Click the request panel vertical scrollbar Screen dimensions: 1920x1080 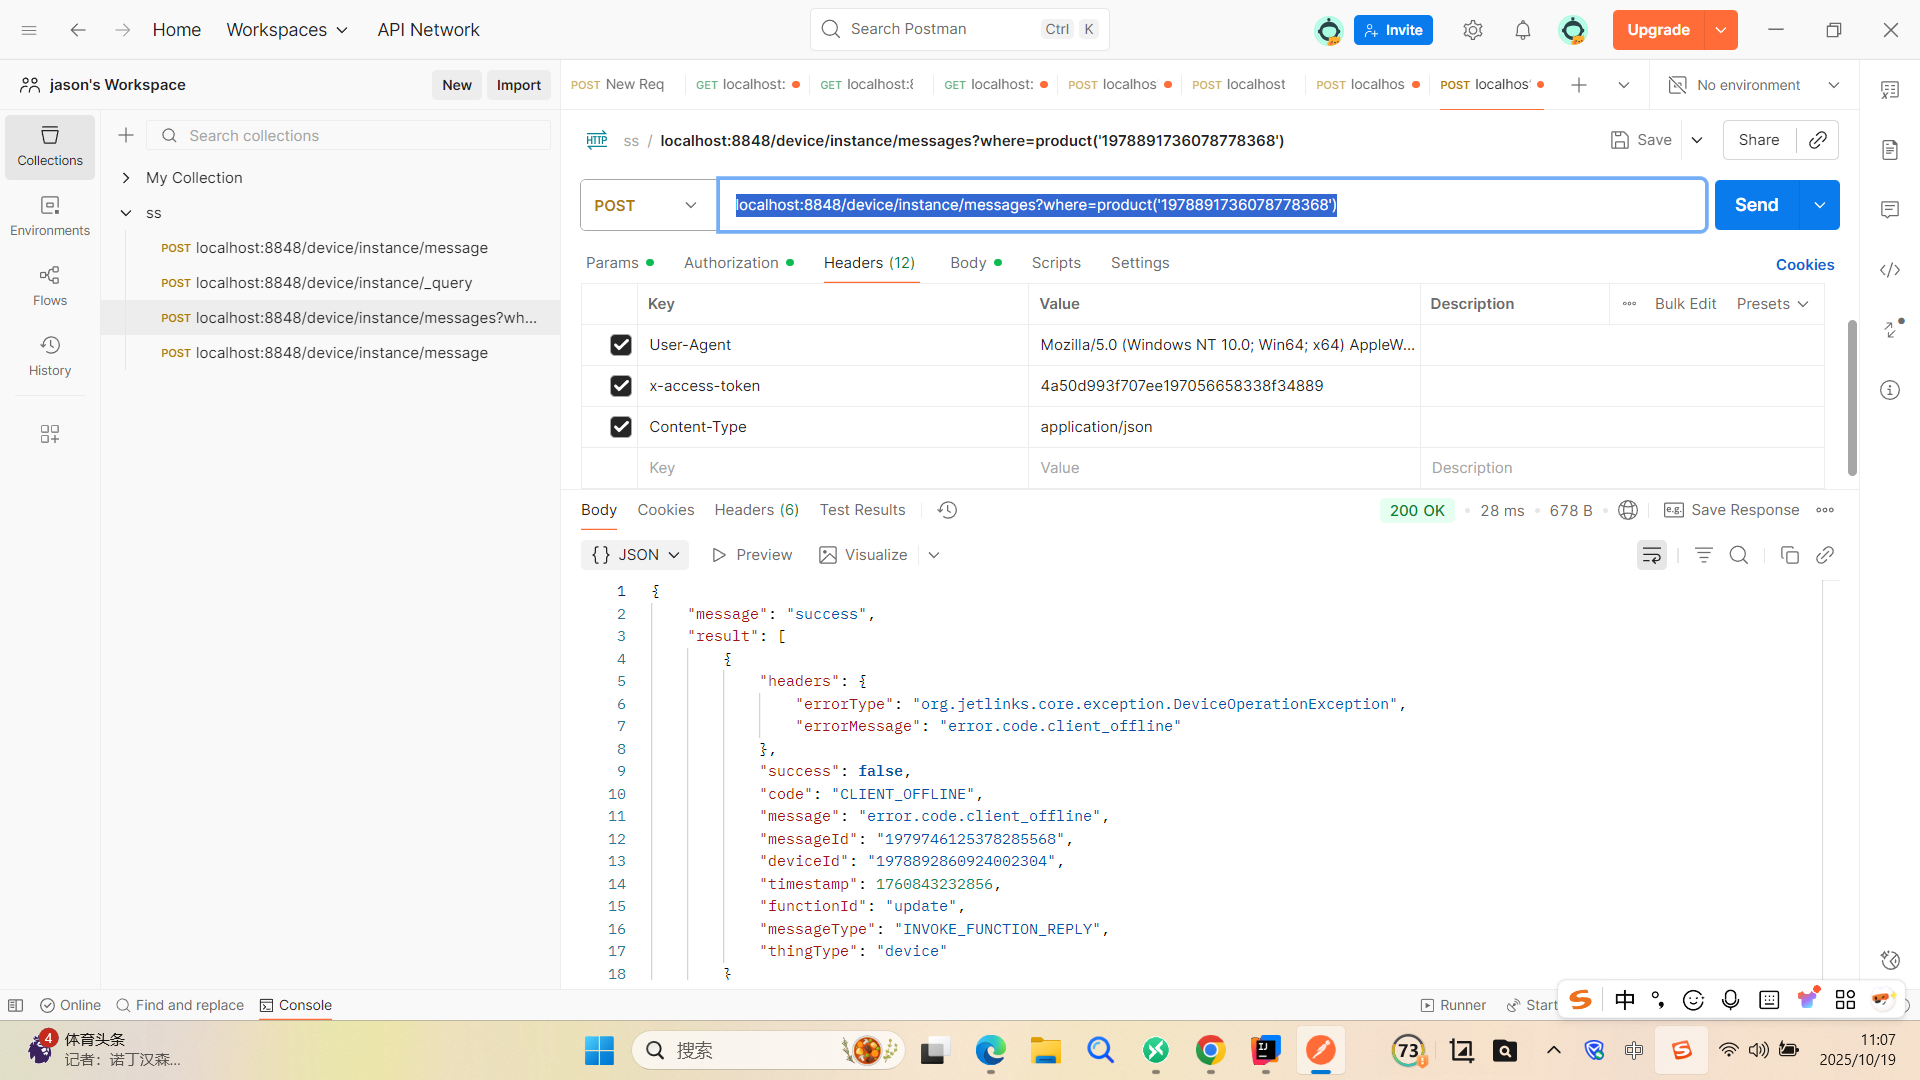point(1851,400)
